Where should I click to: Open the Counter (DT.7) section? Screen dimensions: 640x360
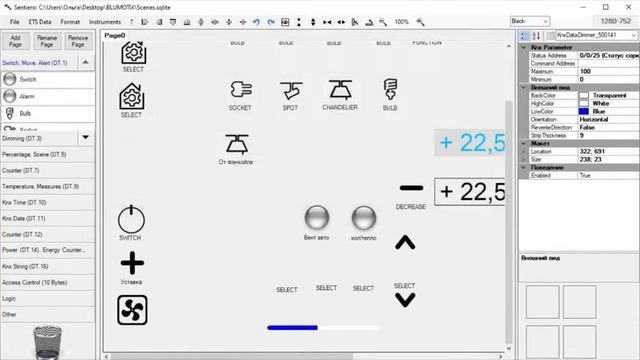(x=48, y=171)
